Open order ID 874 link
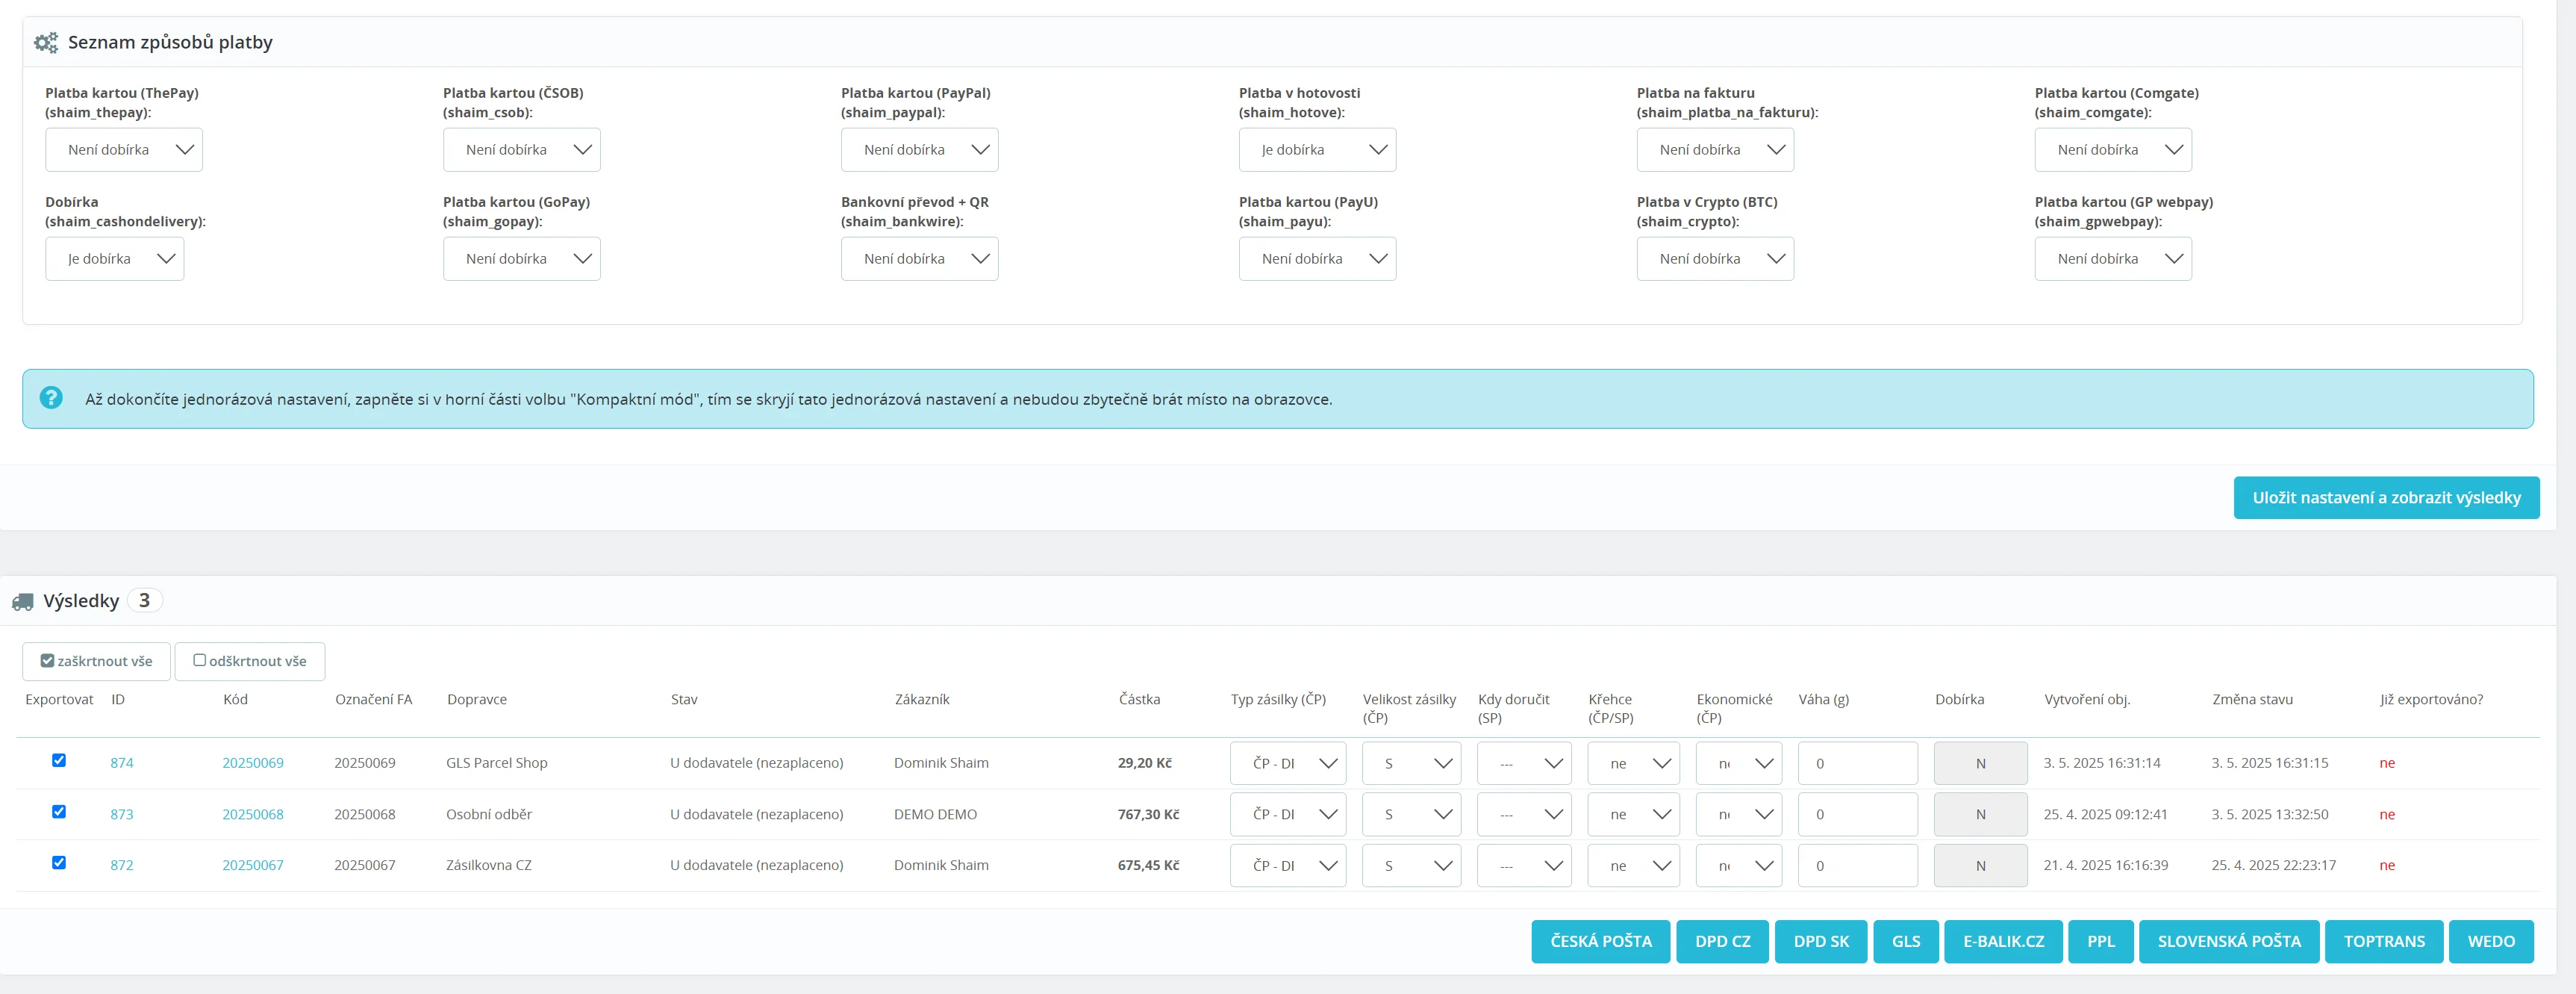 [122, 763]
